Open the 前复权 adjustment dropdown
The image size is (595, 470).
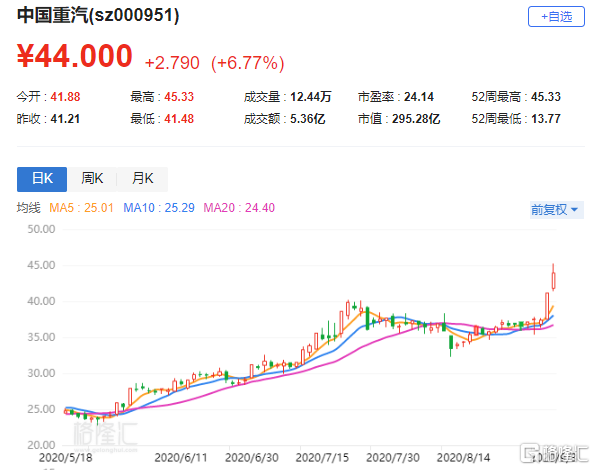[557, 209]
